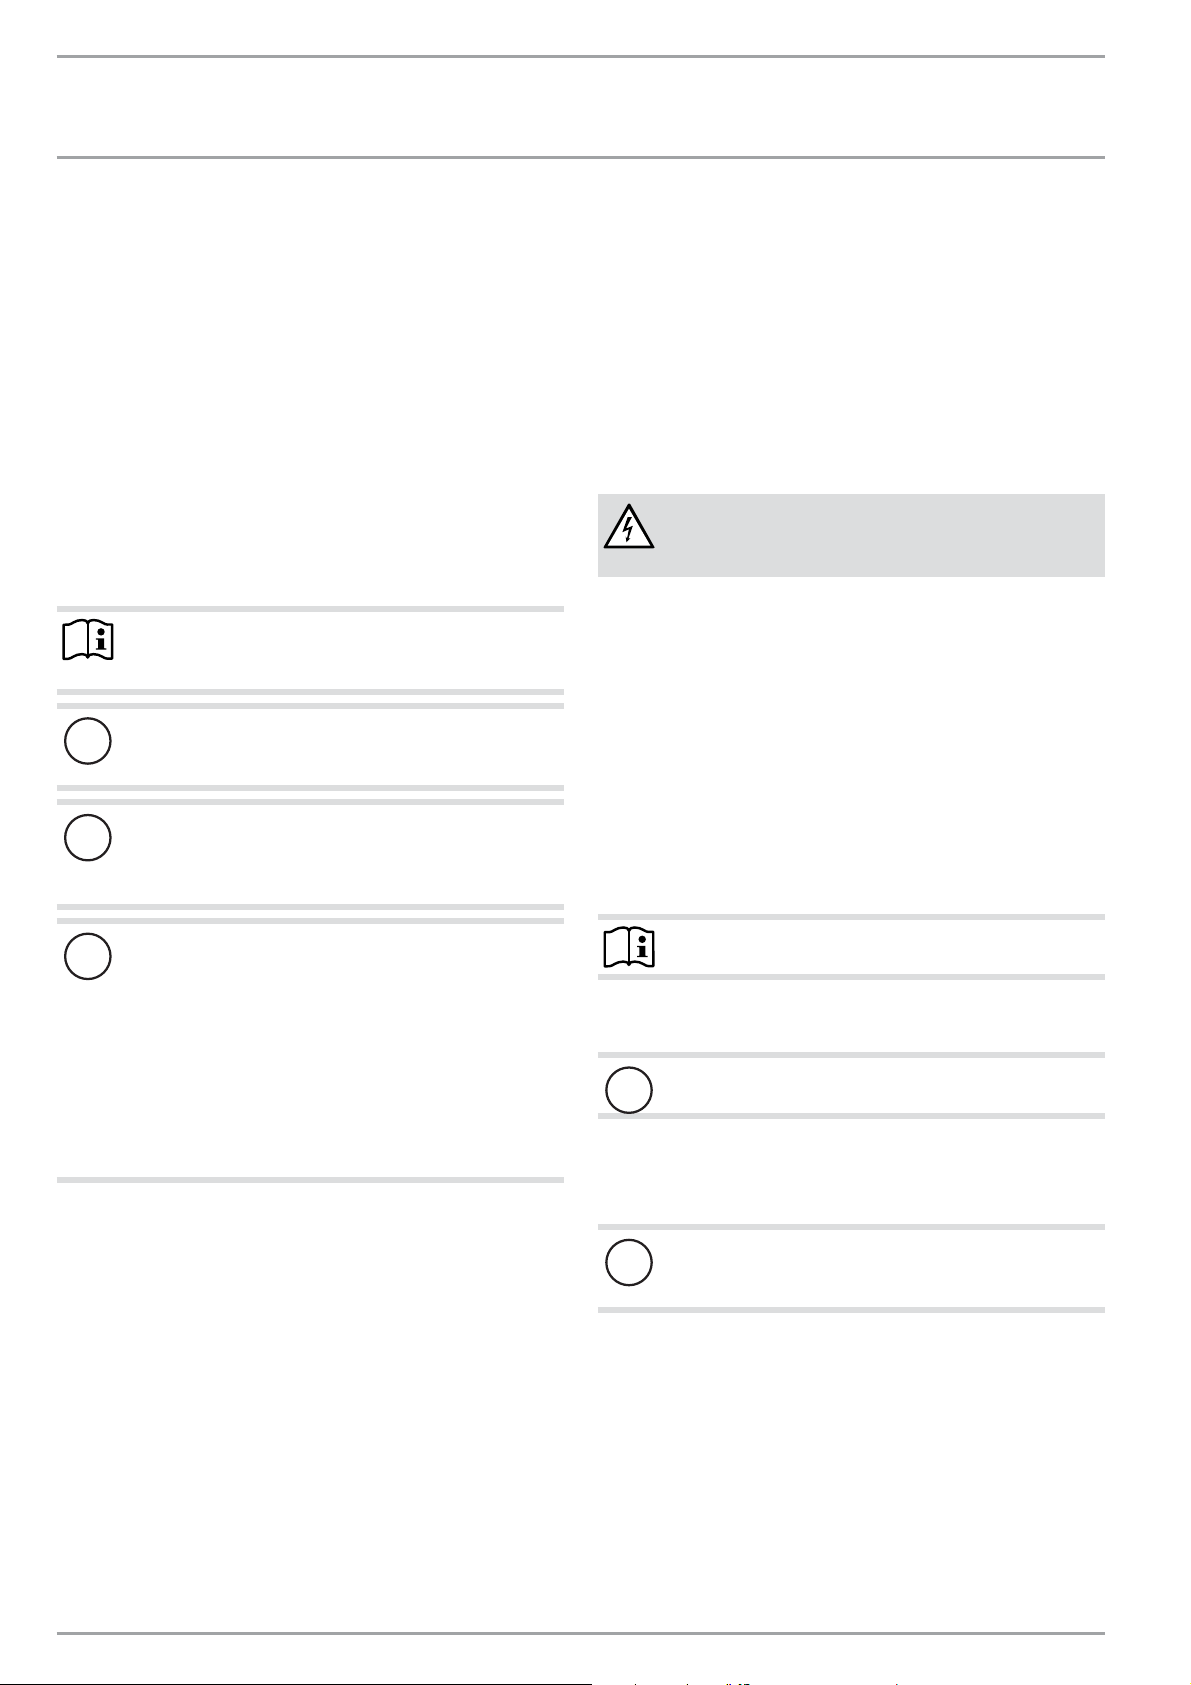
Task: Click the note area beside the upper right circle
Action: point(880,1085)
